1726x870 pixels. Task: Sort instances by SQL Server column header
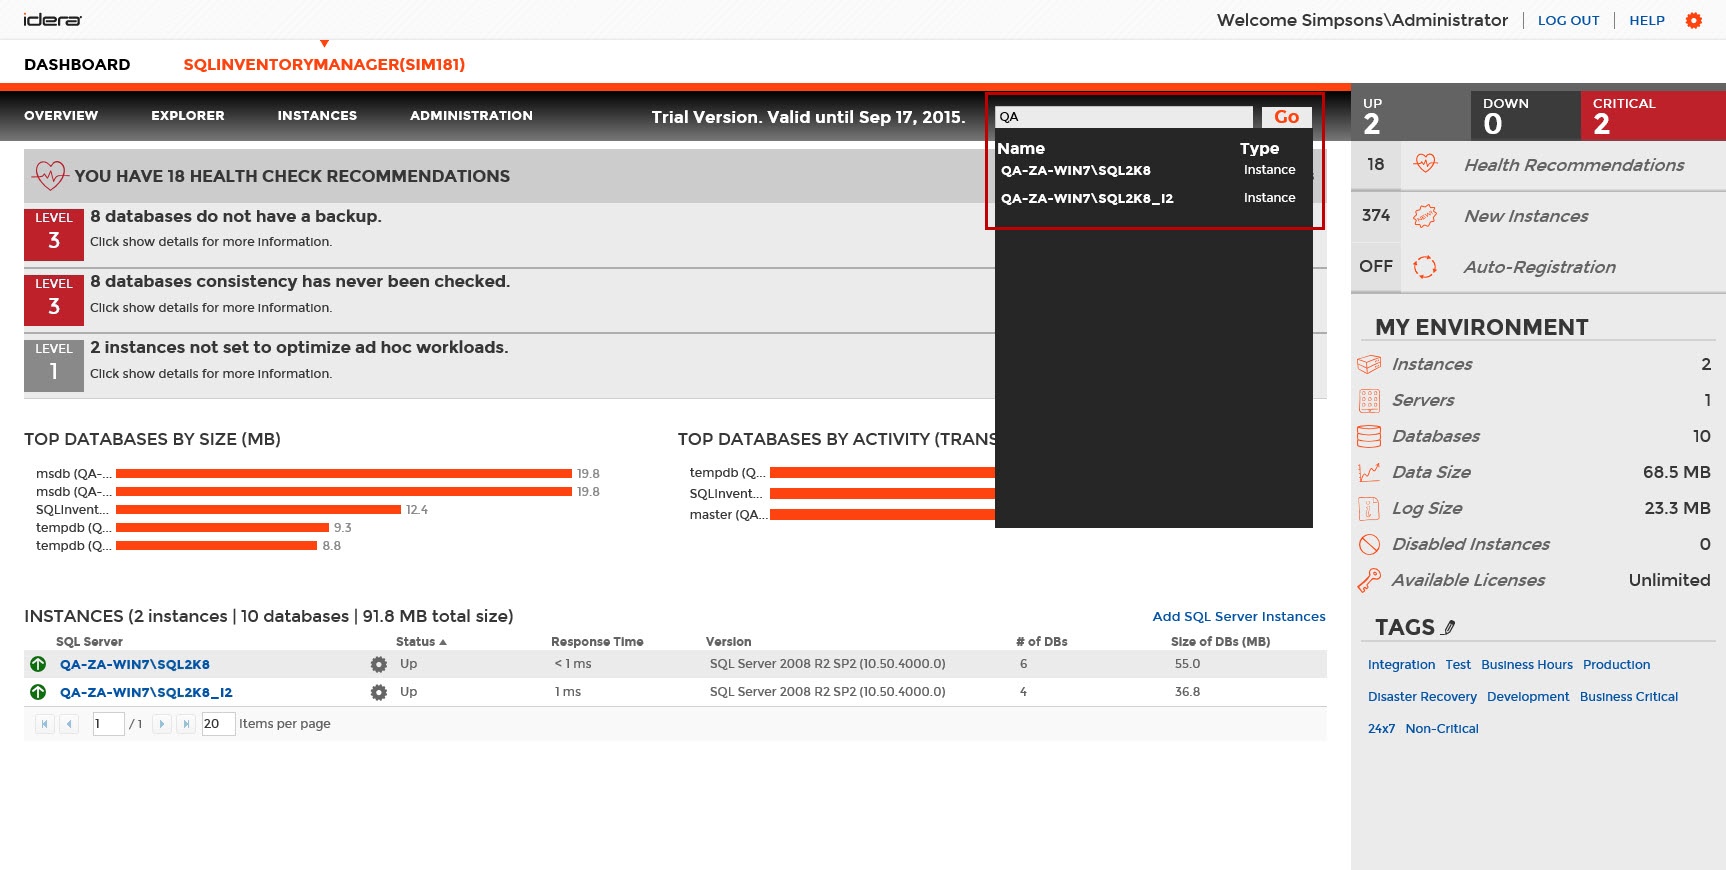[x=89, y=642]
